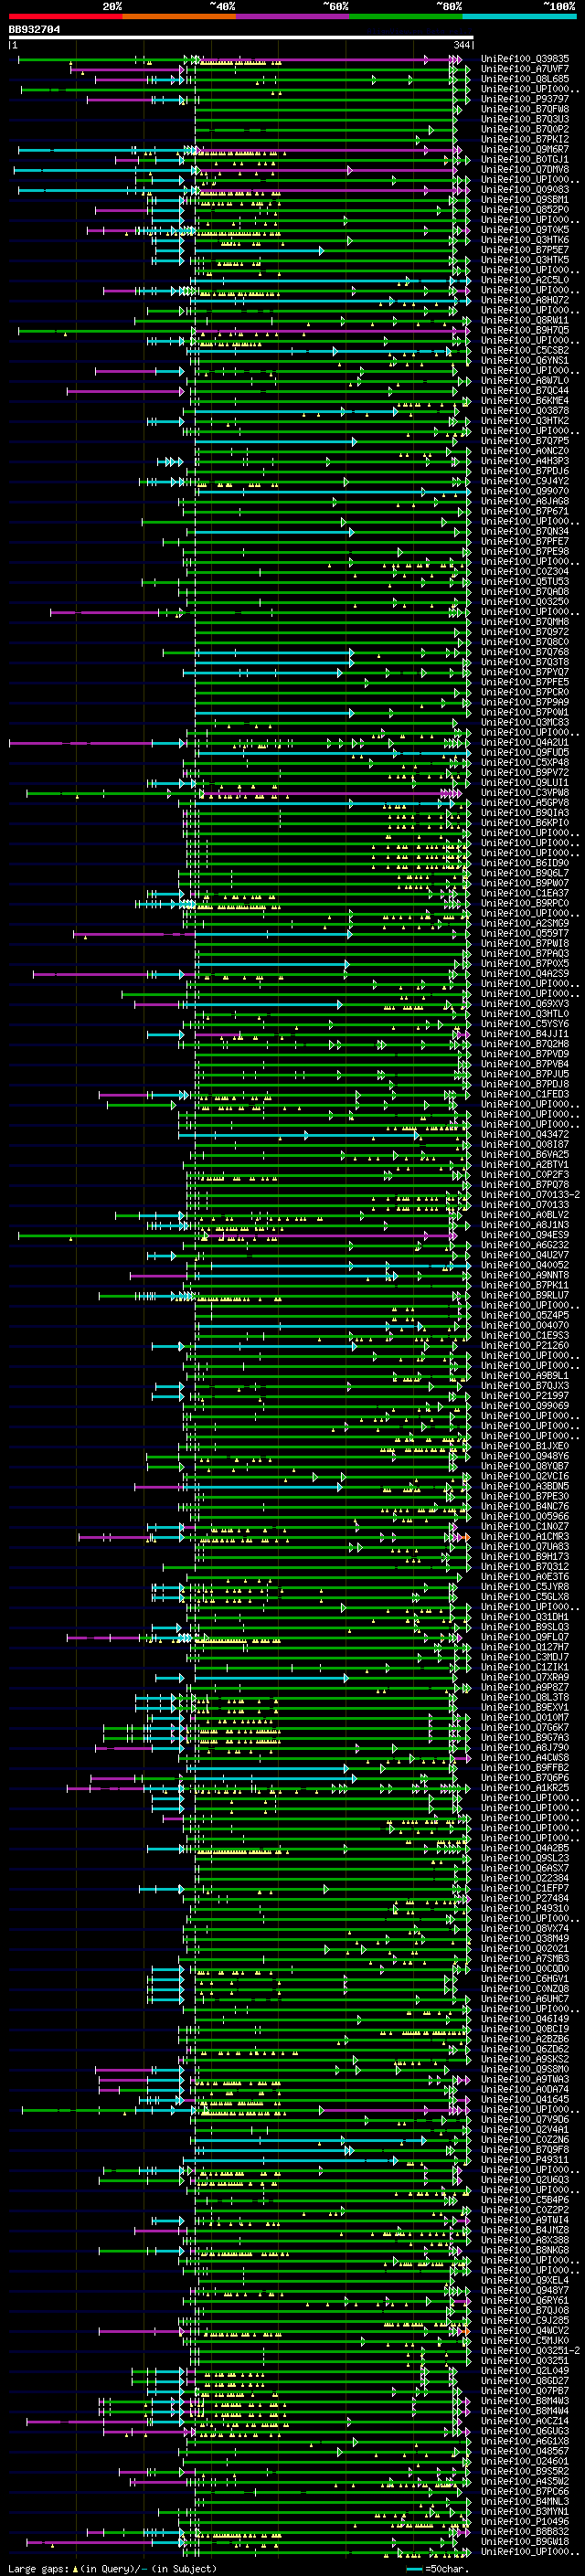Open hit UniRef100_B7Q9F8
This screenshot has height=2576, width=585.
[x=525, y=2148]
